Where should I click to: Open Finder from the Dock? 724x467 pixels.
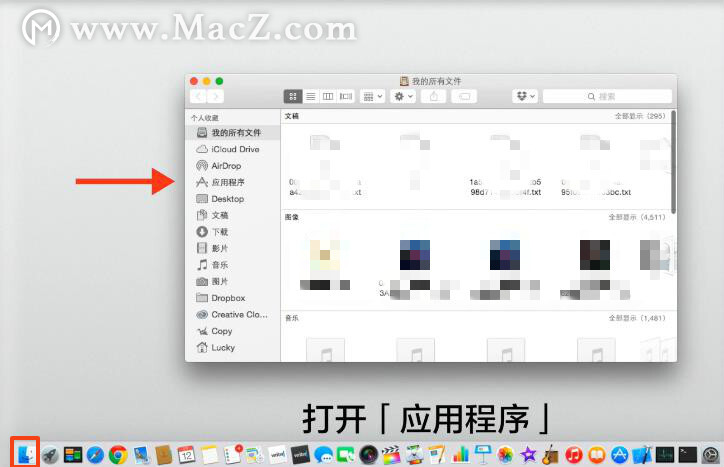[25, 454]
